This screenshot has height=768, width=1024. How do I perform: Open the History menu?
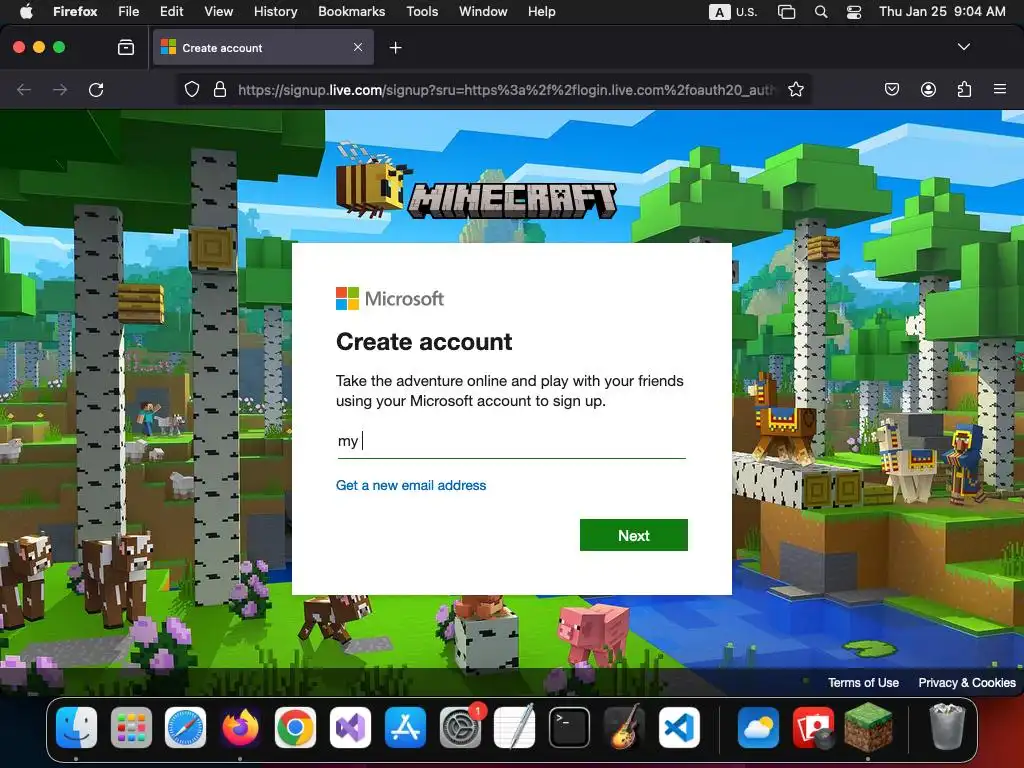[x=276, y=11]
